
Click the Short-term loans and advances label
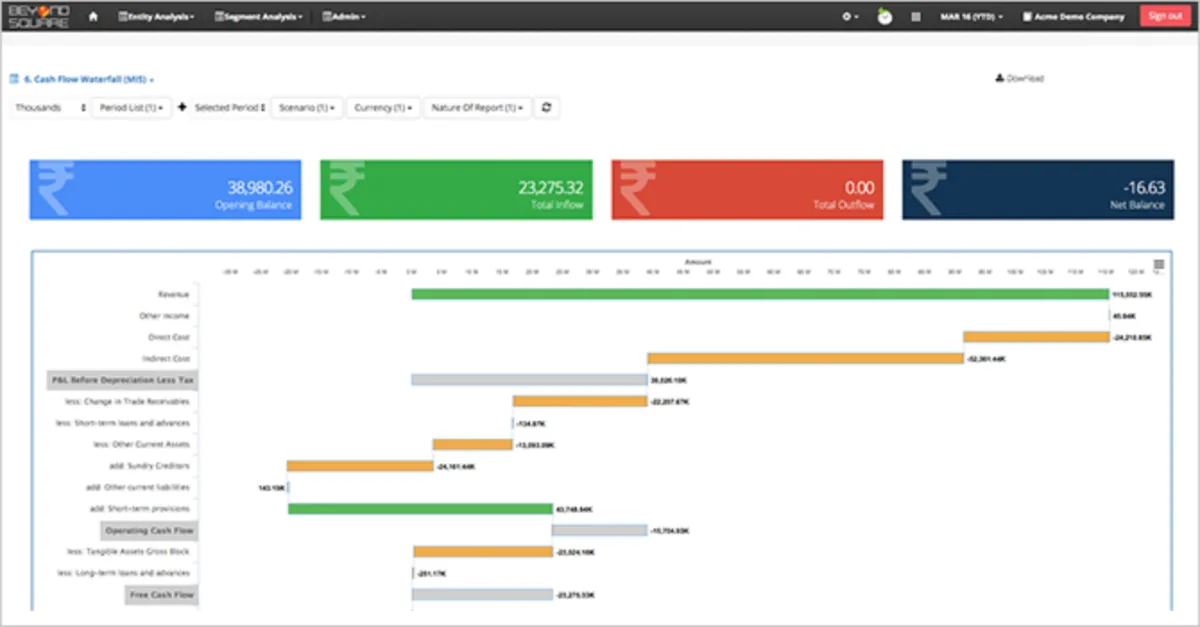(x=123, y=423)
